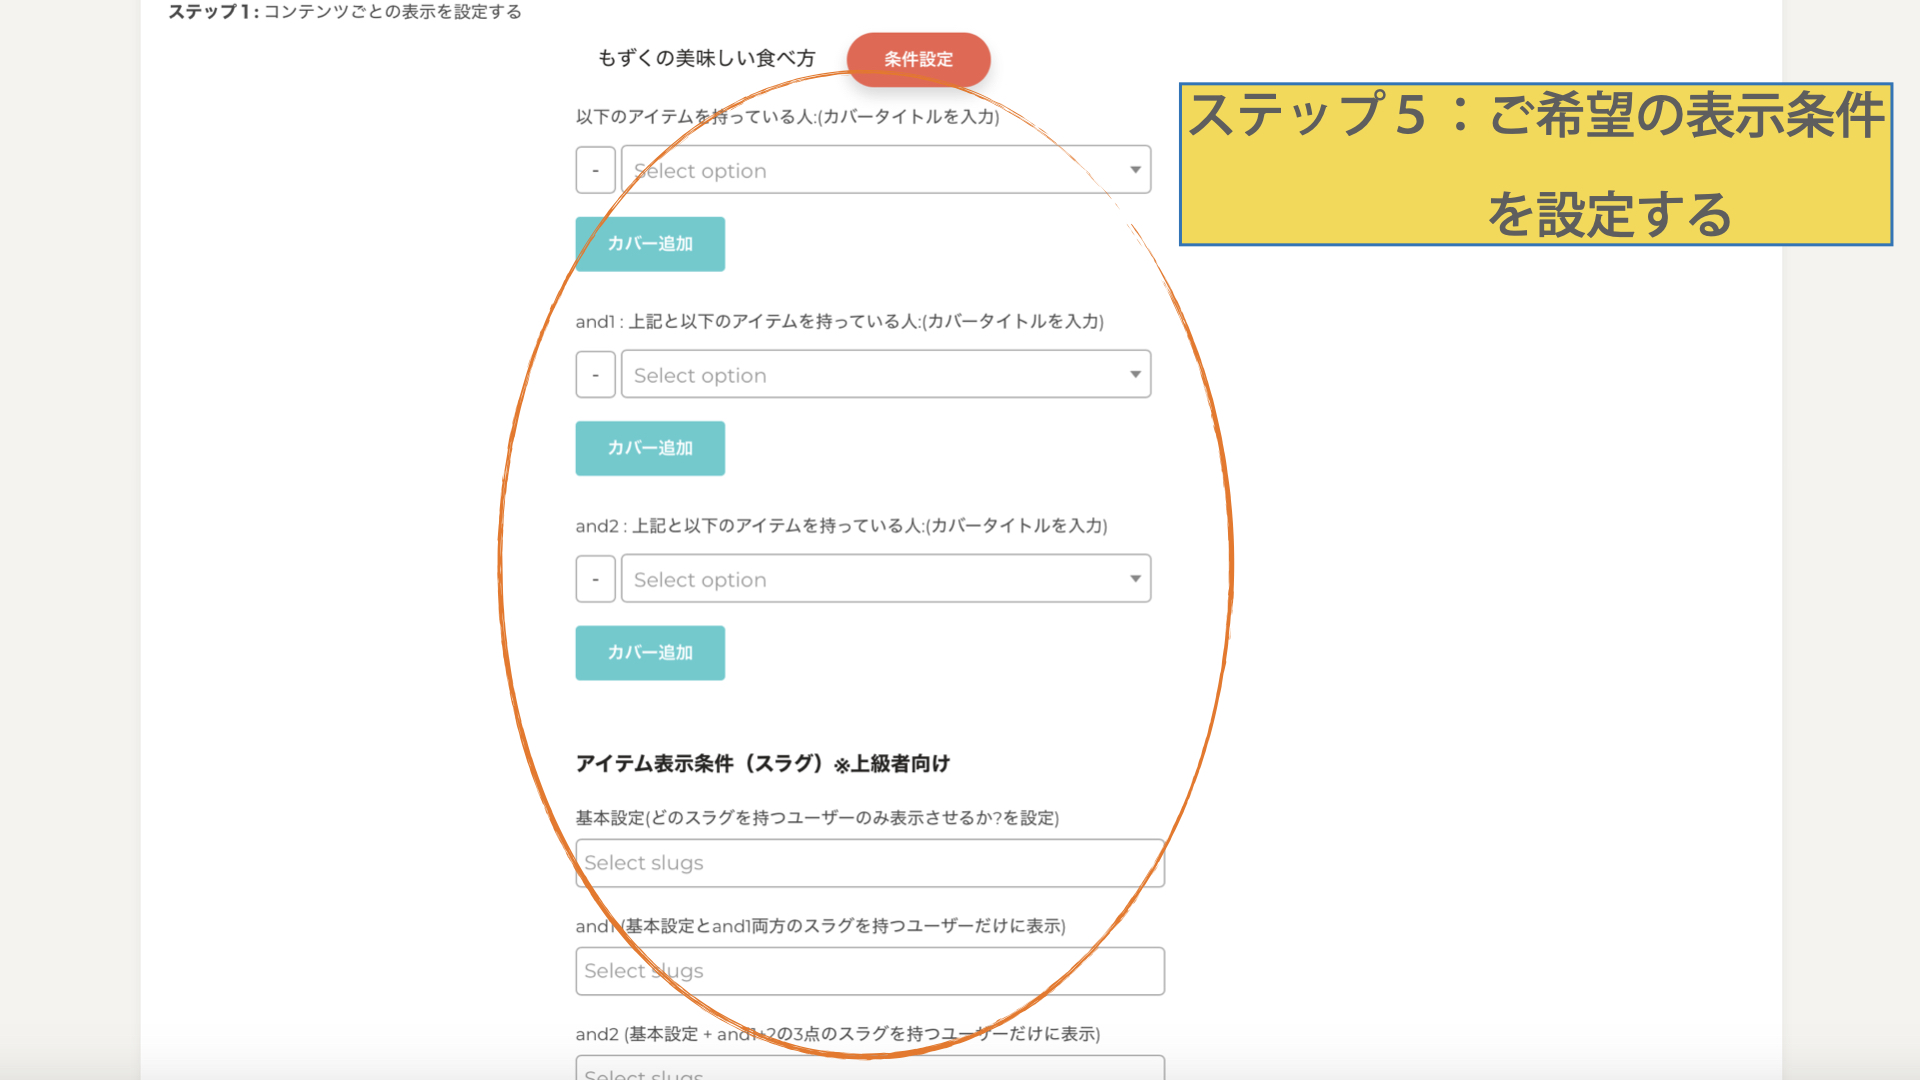
Task: Click the yellow ステップ5 banner
Action: (x=1535, y=164)
